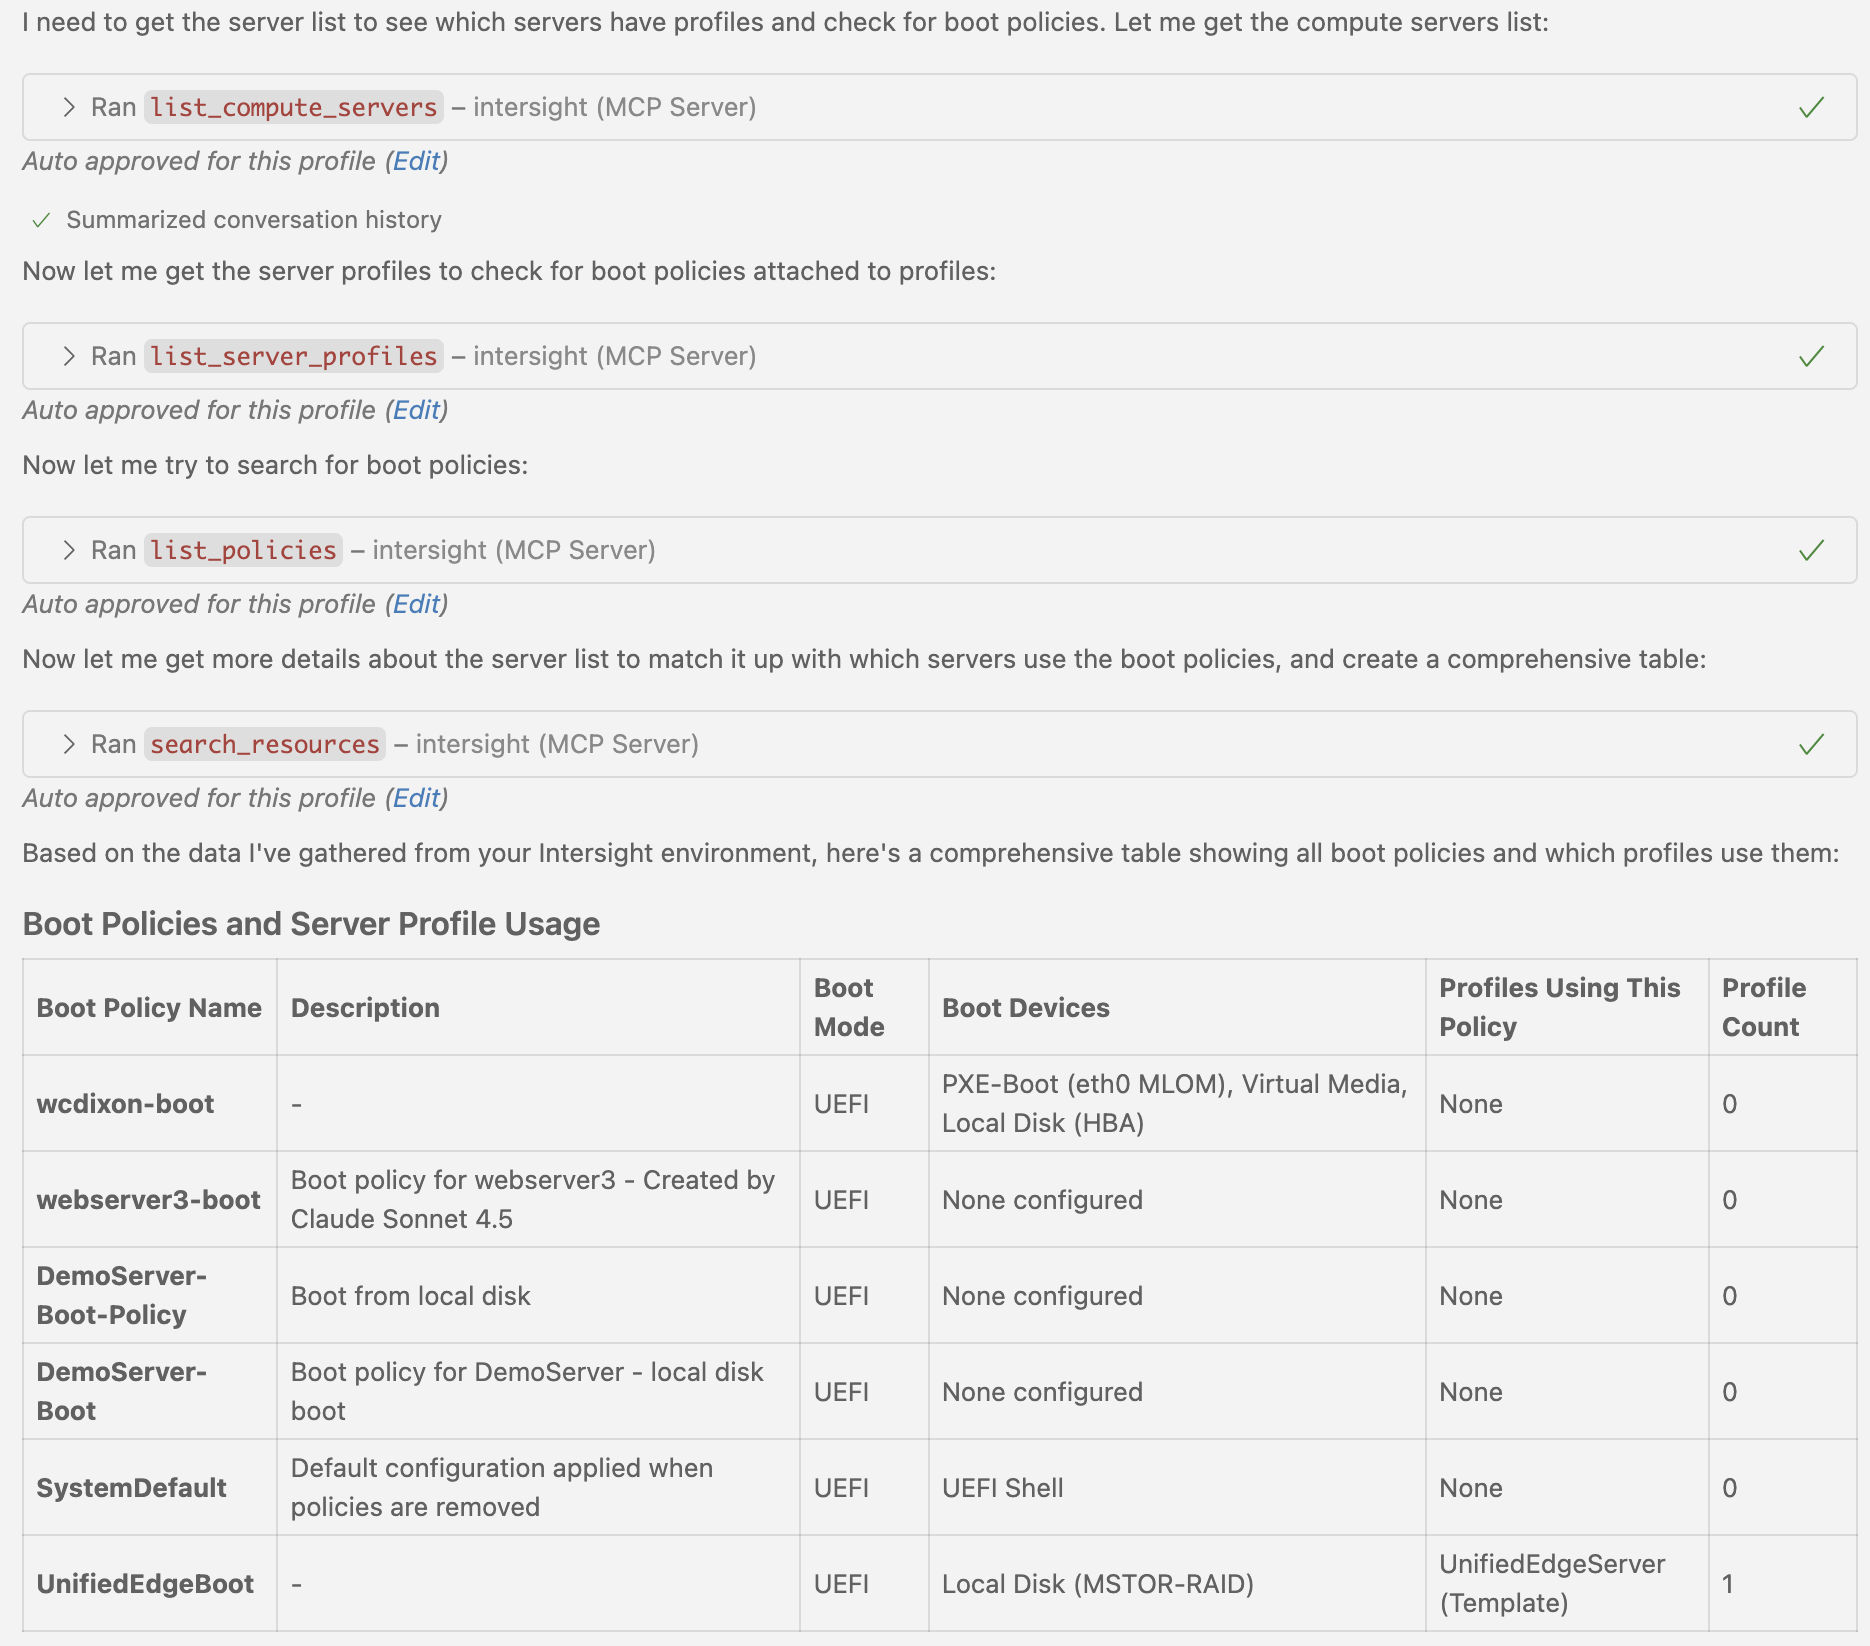Expand the list_policies tool call
This screenshot has height=1646, width=1870.
coord(69,550)
